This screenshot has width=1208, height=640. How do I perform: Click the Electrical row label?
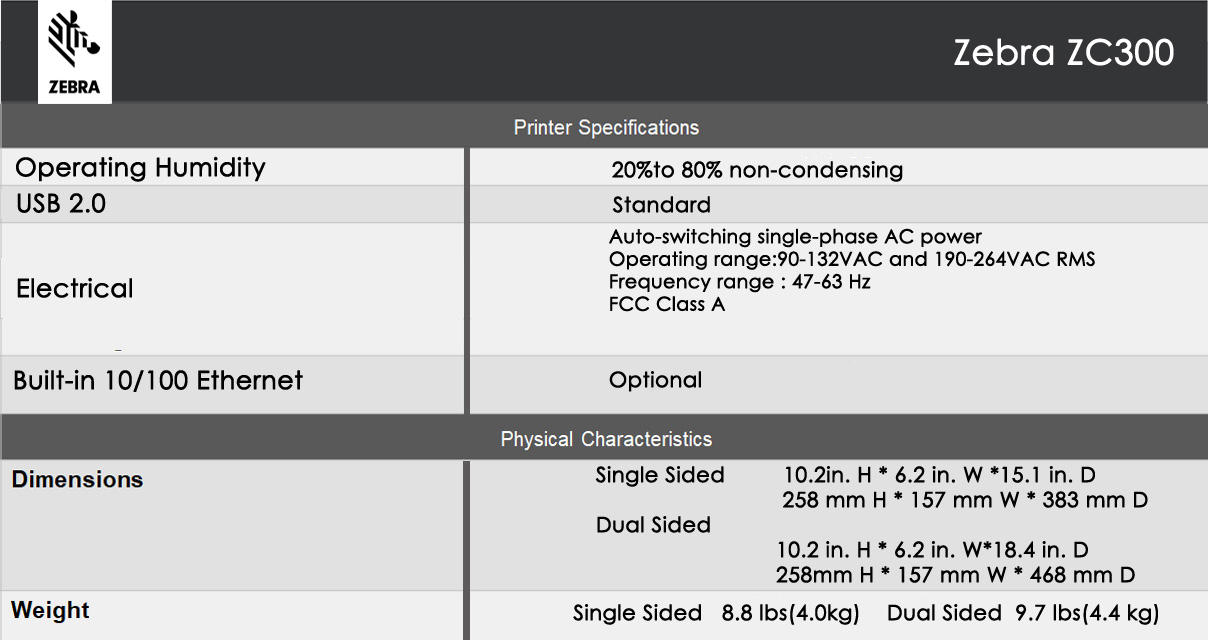point(74,289)
